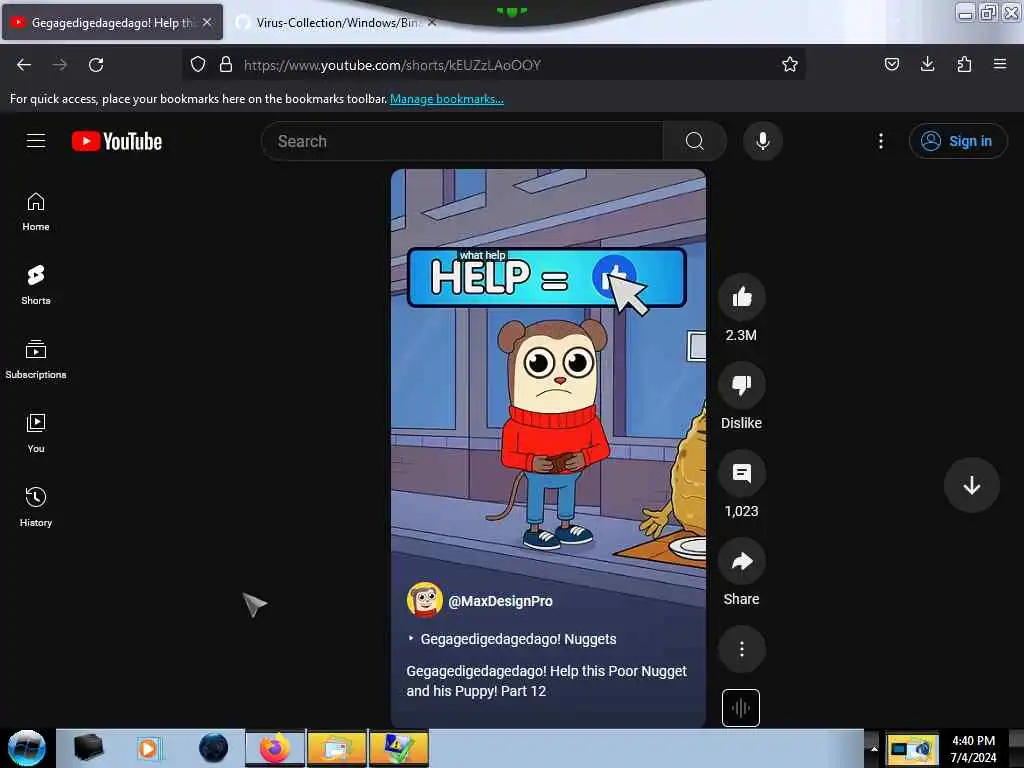1024x768 pixels.
Task: Go to YouTube home via logo
Action: [x=117, y=141]
